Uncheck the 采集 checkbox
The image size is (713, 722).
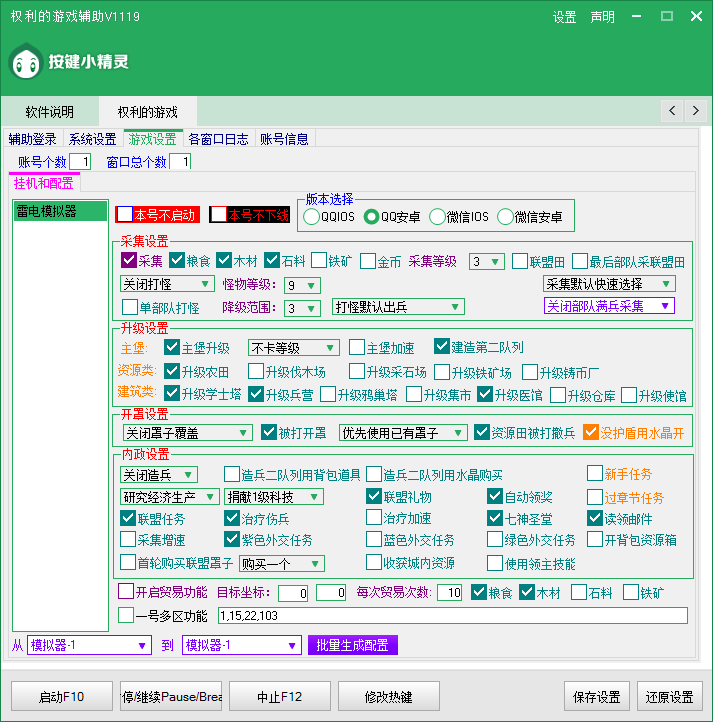(129, 261)
